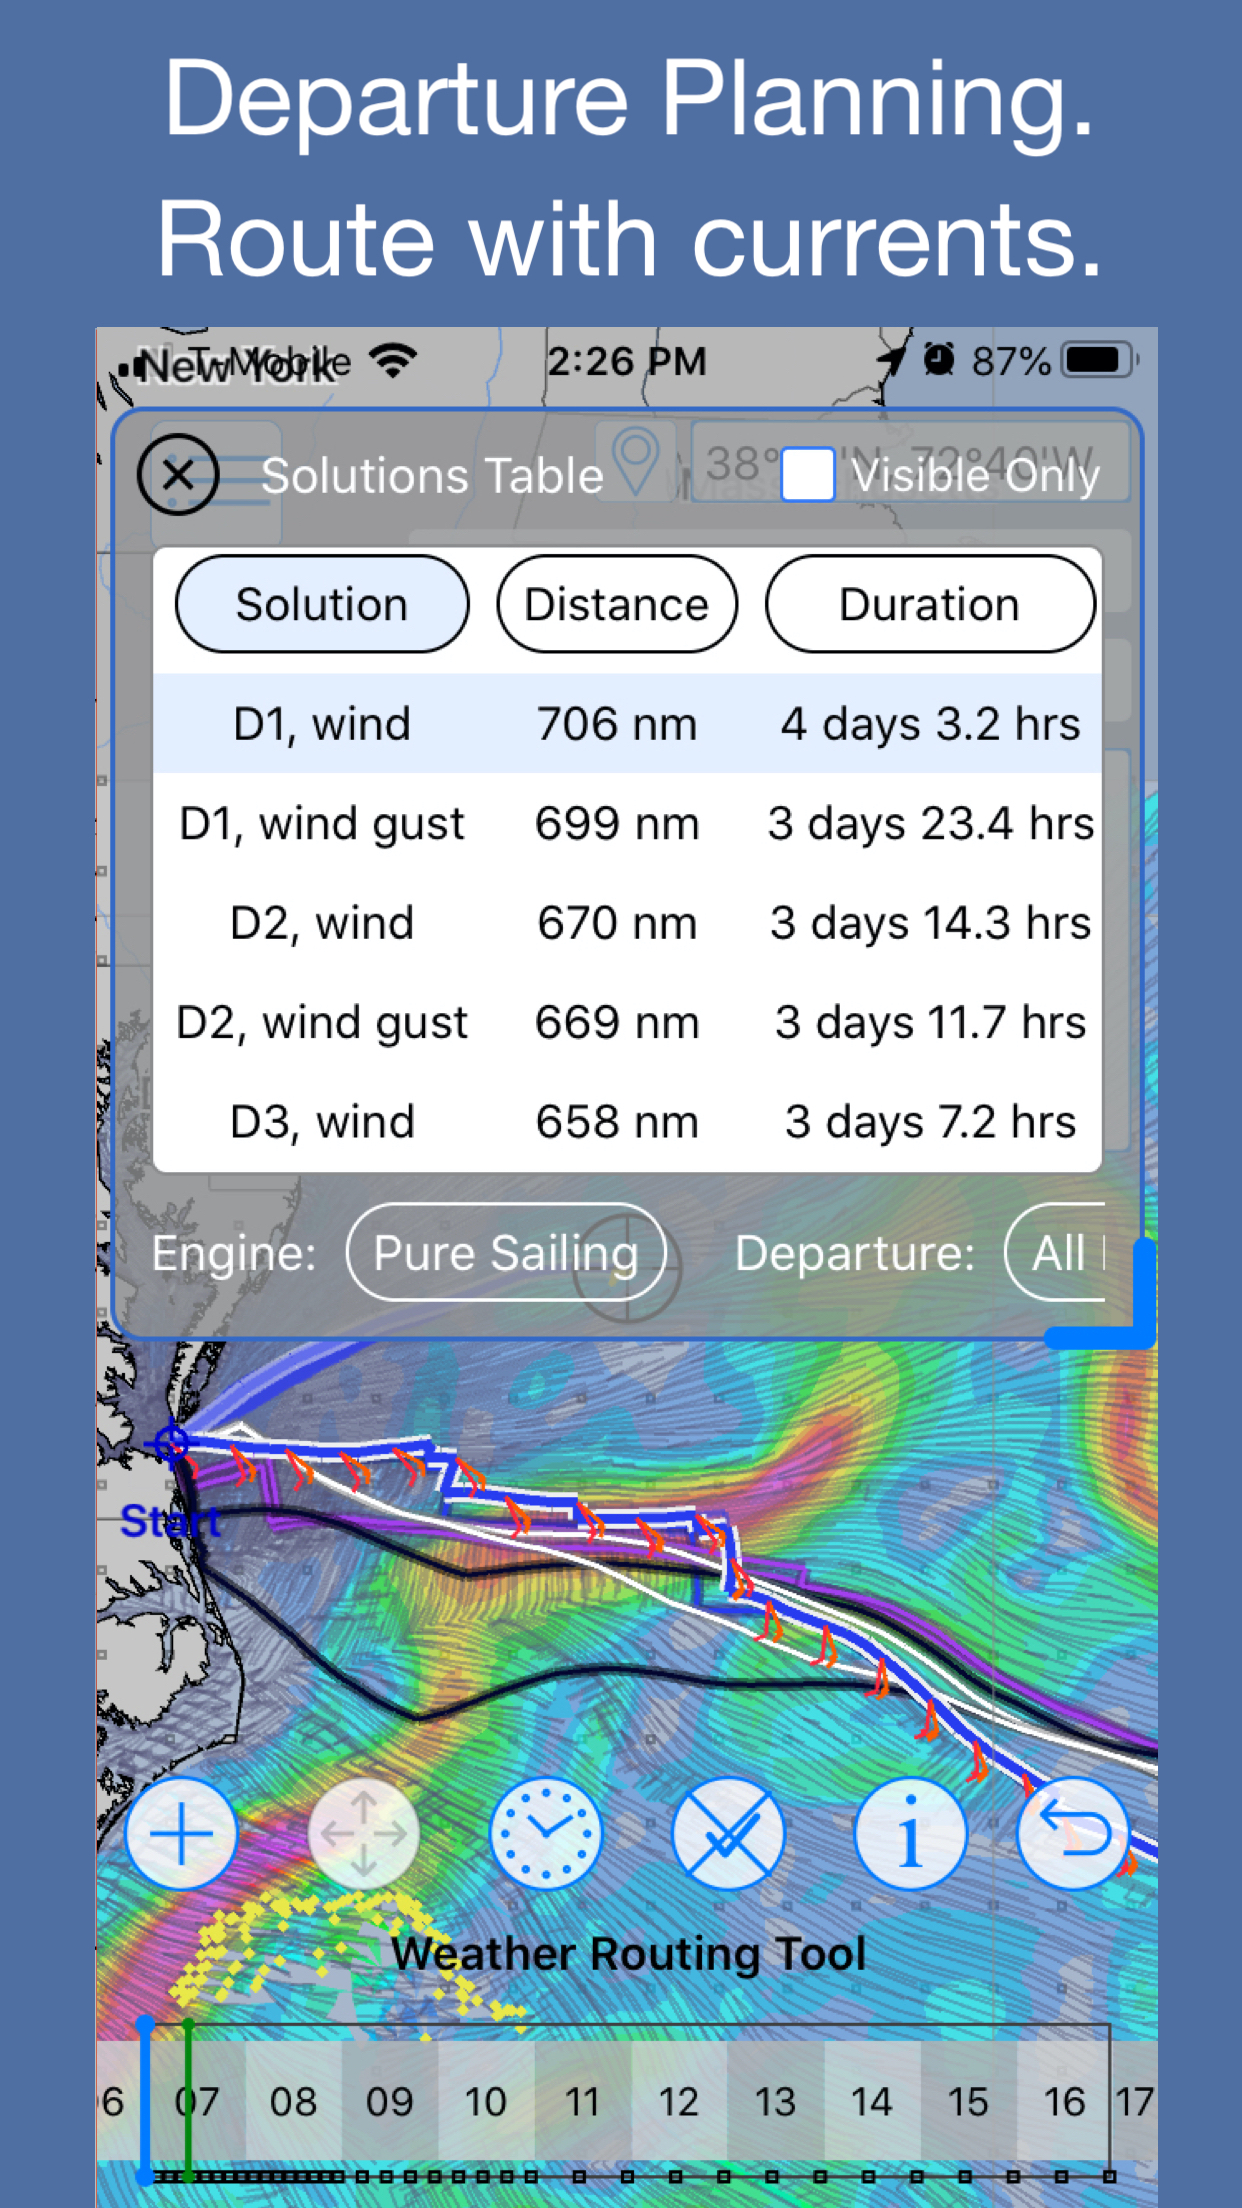The image size is (1242, 2208).
Task: Tap the plus add-waypoint icon
Action: (181, 1833)
